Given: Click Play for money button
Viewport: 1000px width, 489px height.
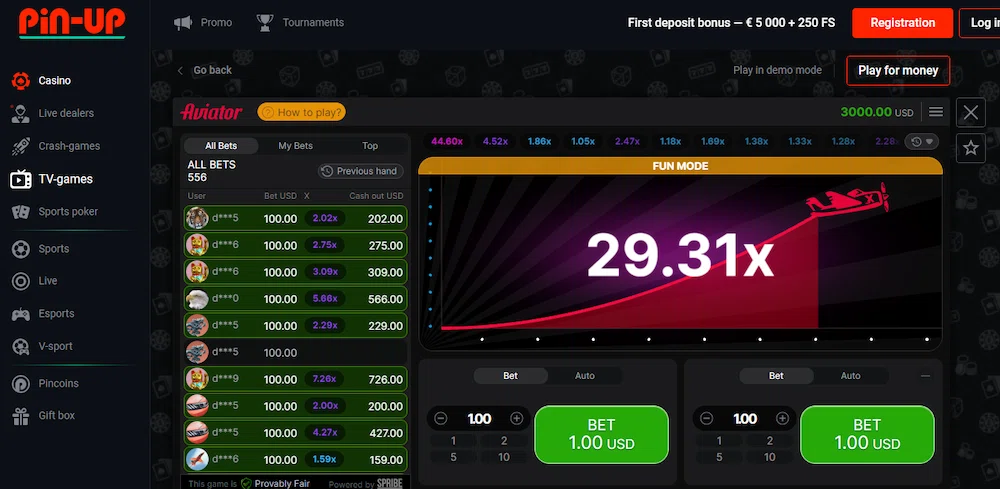Looking at the screenshot, I should point(898,71).
